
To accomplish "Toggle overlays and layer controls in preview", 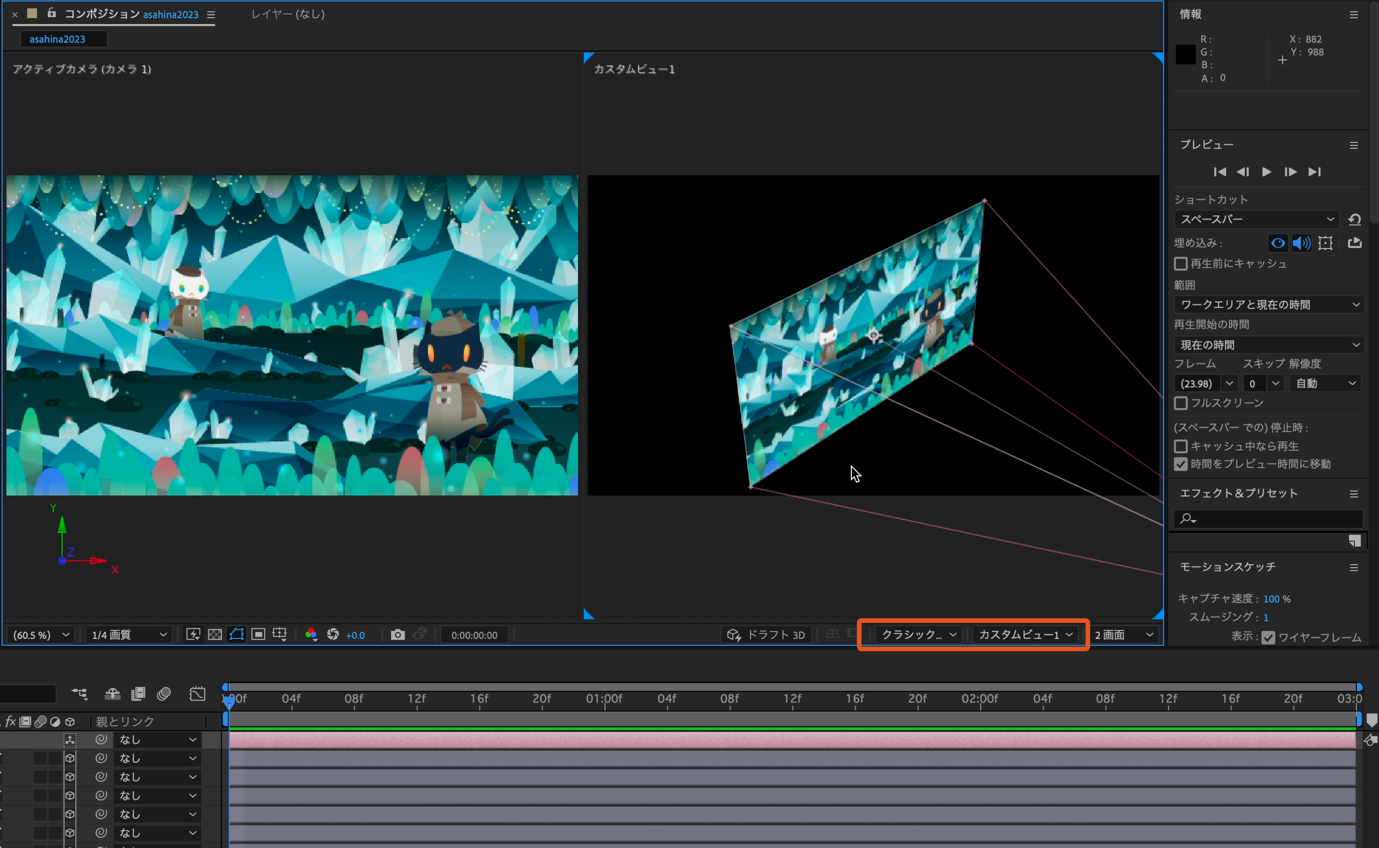I will [x=1325, y=243].
